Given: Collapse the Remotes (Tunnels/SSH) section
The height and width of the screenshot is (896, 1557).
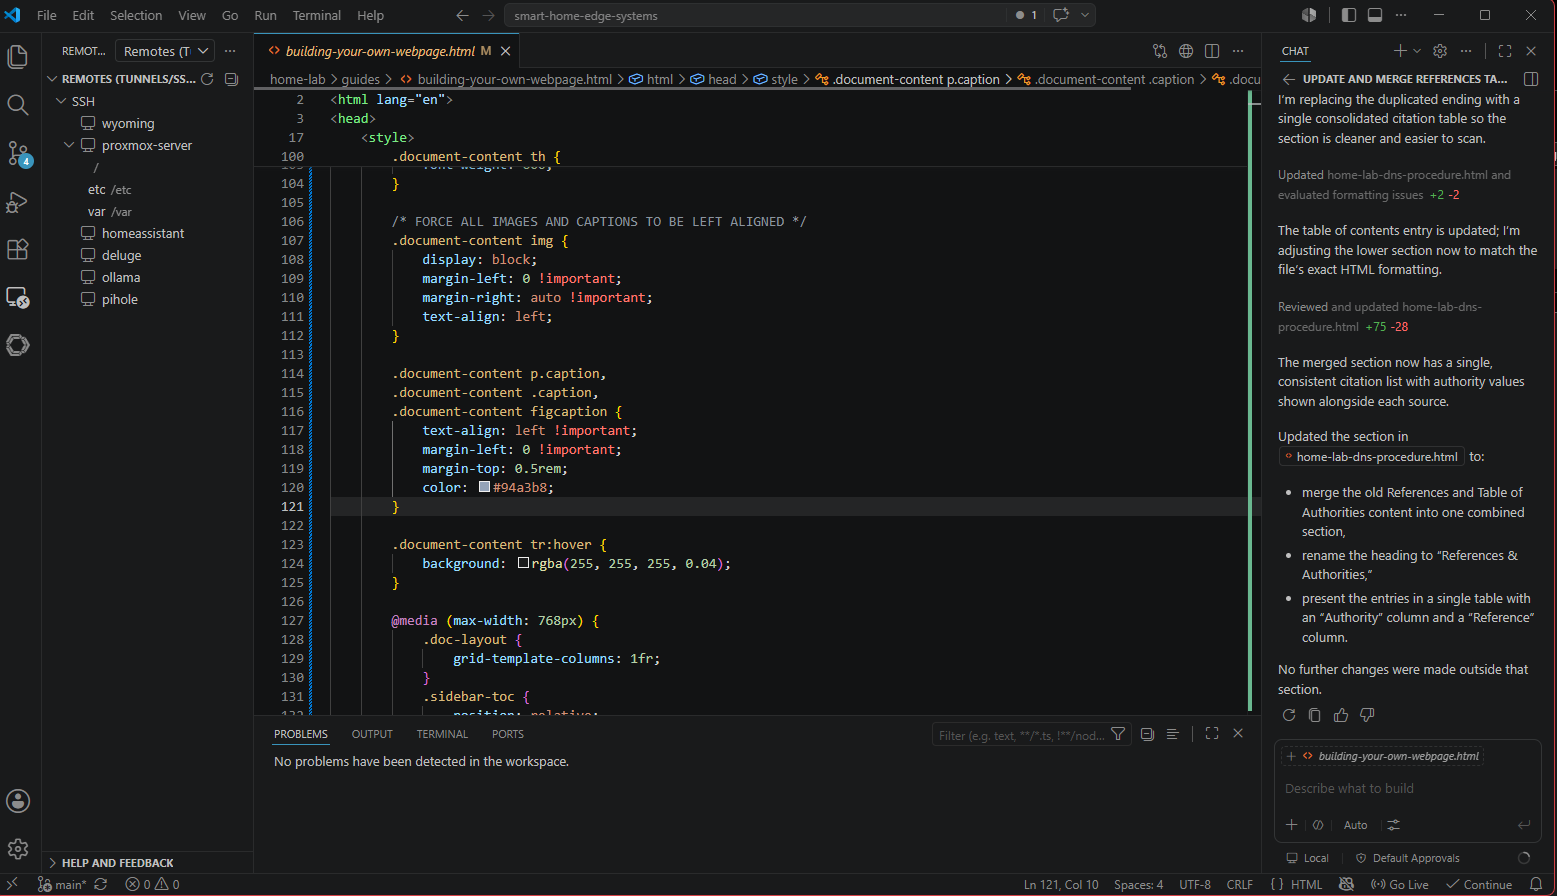Looking at the screenshot, I should [x=53, y=79].
